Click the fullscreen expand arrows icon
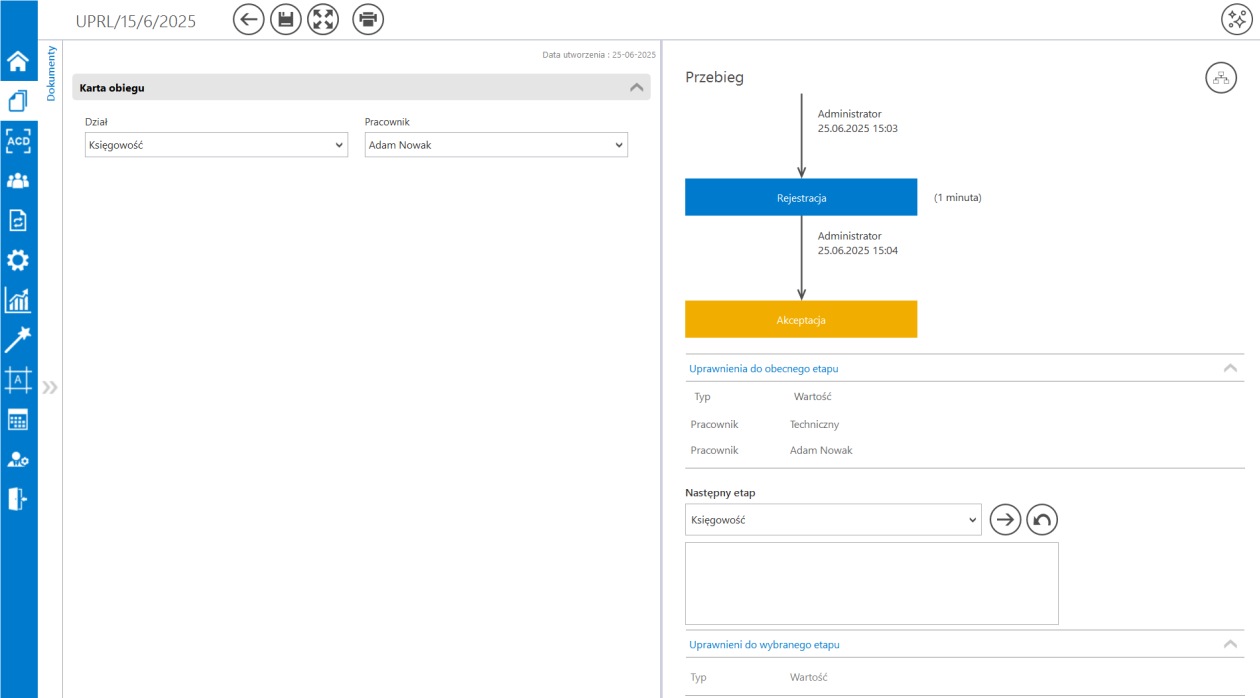1260x698 pixels. (x=323, y=19)
